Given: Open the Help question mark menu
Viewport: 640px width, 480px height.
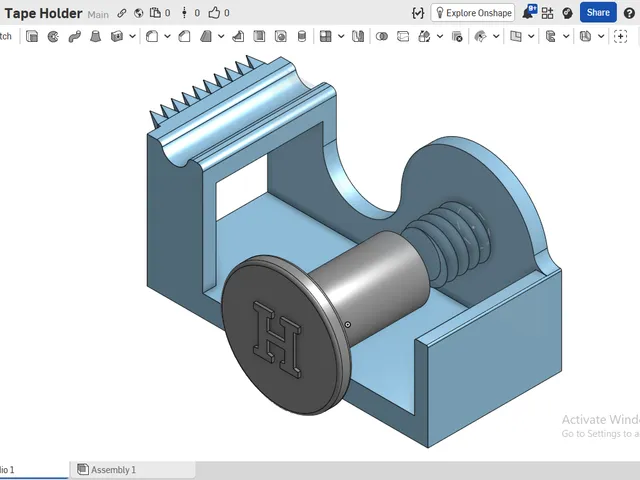Looking at the screenshot, I should [x=629, y=13].
